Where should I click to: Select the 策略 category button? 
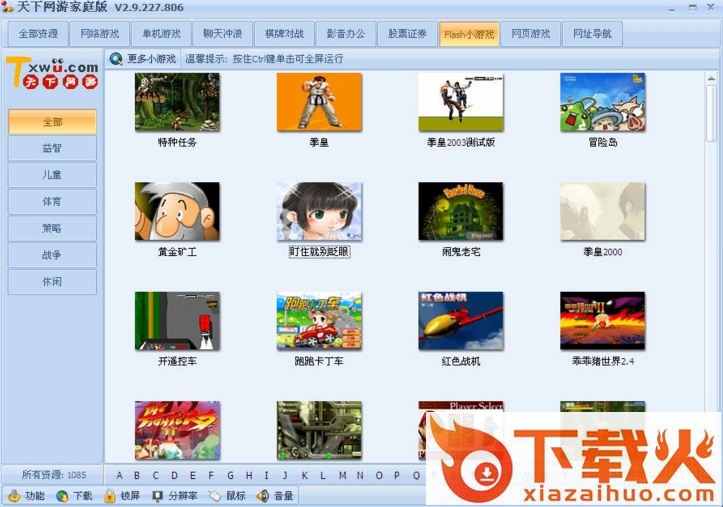(x=52, y=228)
